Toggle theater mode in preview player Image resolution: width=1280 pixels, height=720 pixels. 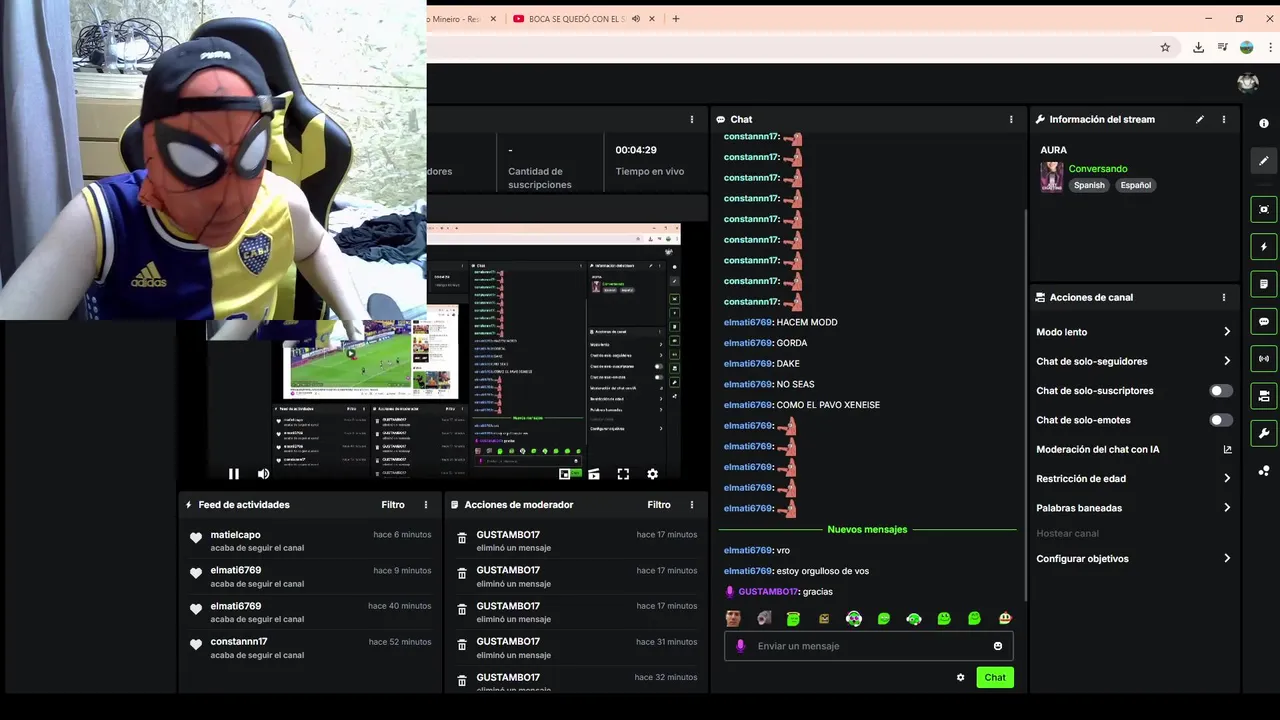[594, 474]
